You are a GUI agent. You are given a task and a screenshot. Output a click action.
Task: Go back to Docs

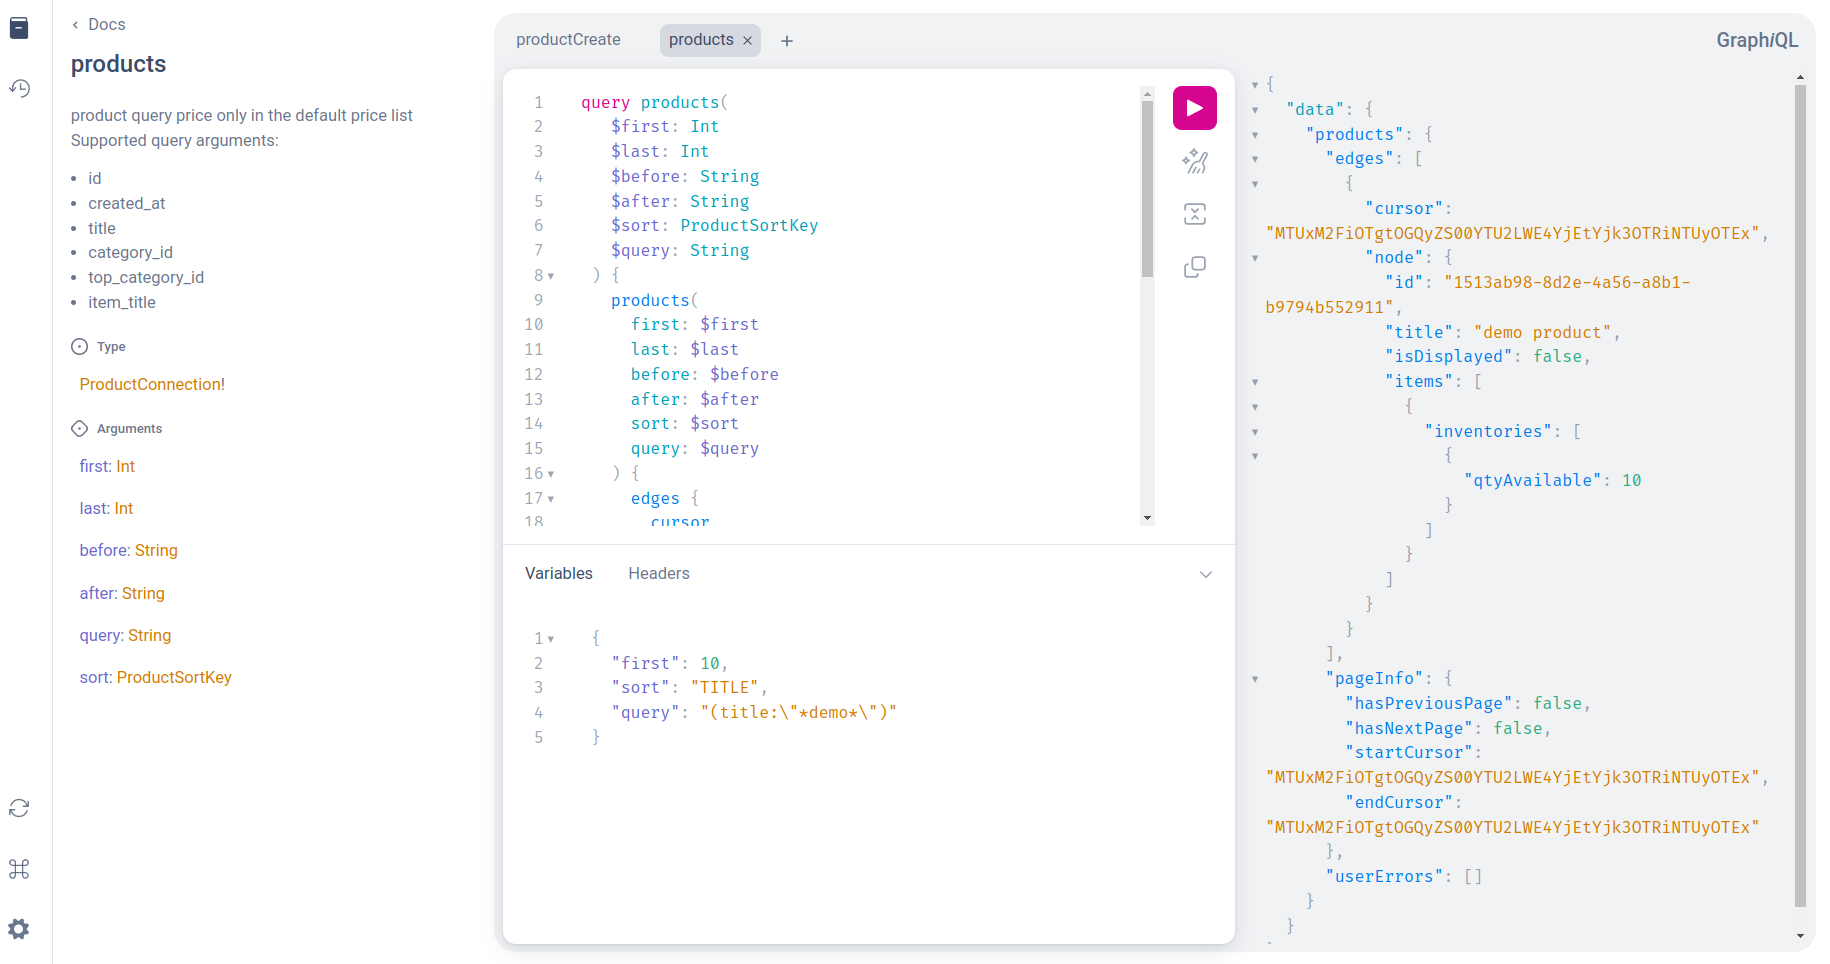98,24
